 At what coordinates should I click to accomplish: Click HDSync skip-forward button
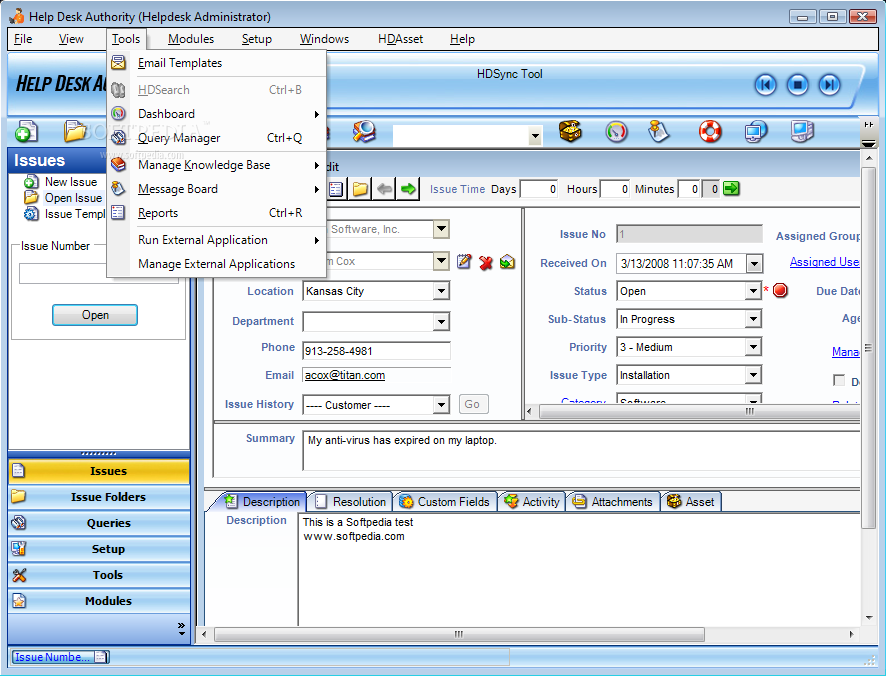829,85
